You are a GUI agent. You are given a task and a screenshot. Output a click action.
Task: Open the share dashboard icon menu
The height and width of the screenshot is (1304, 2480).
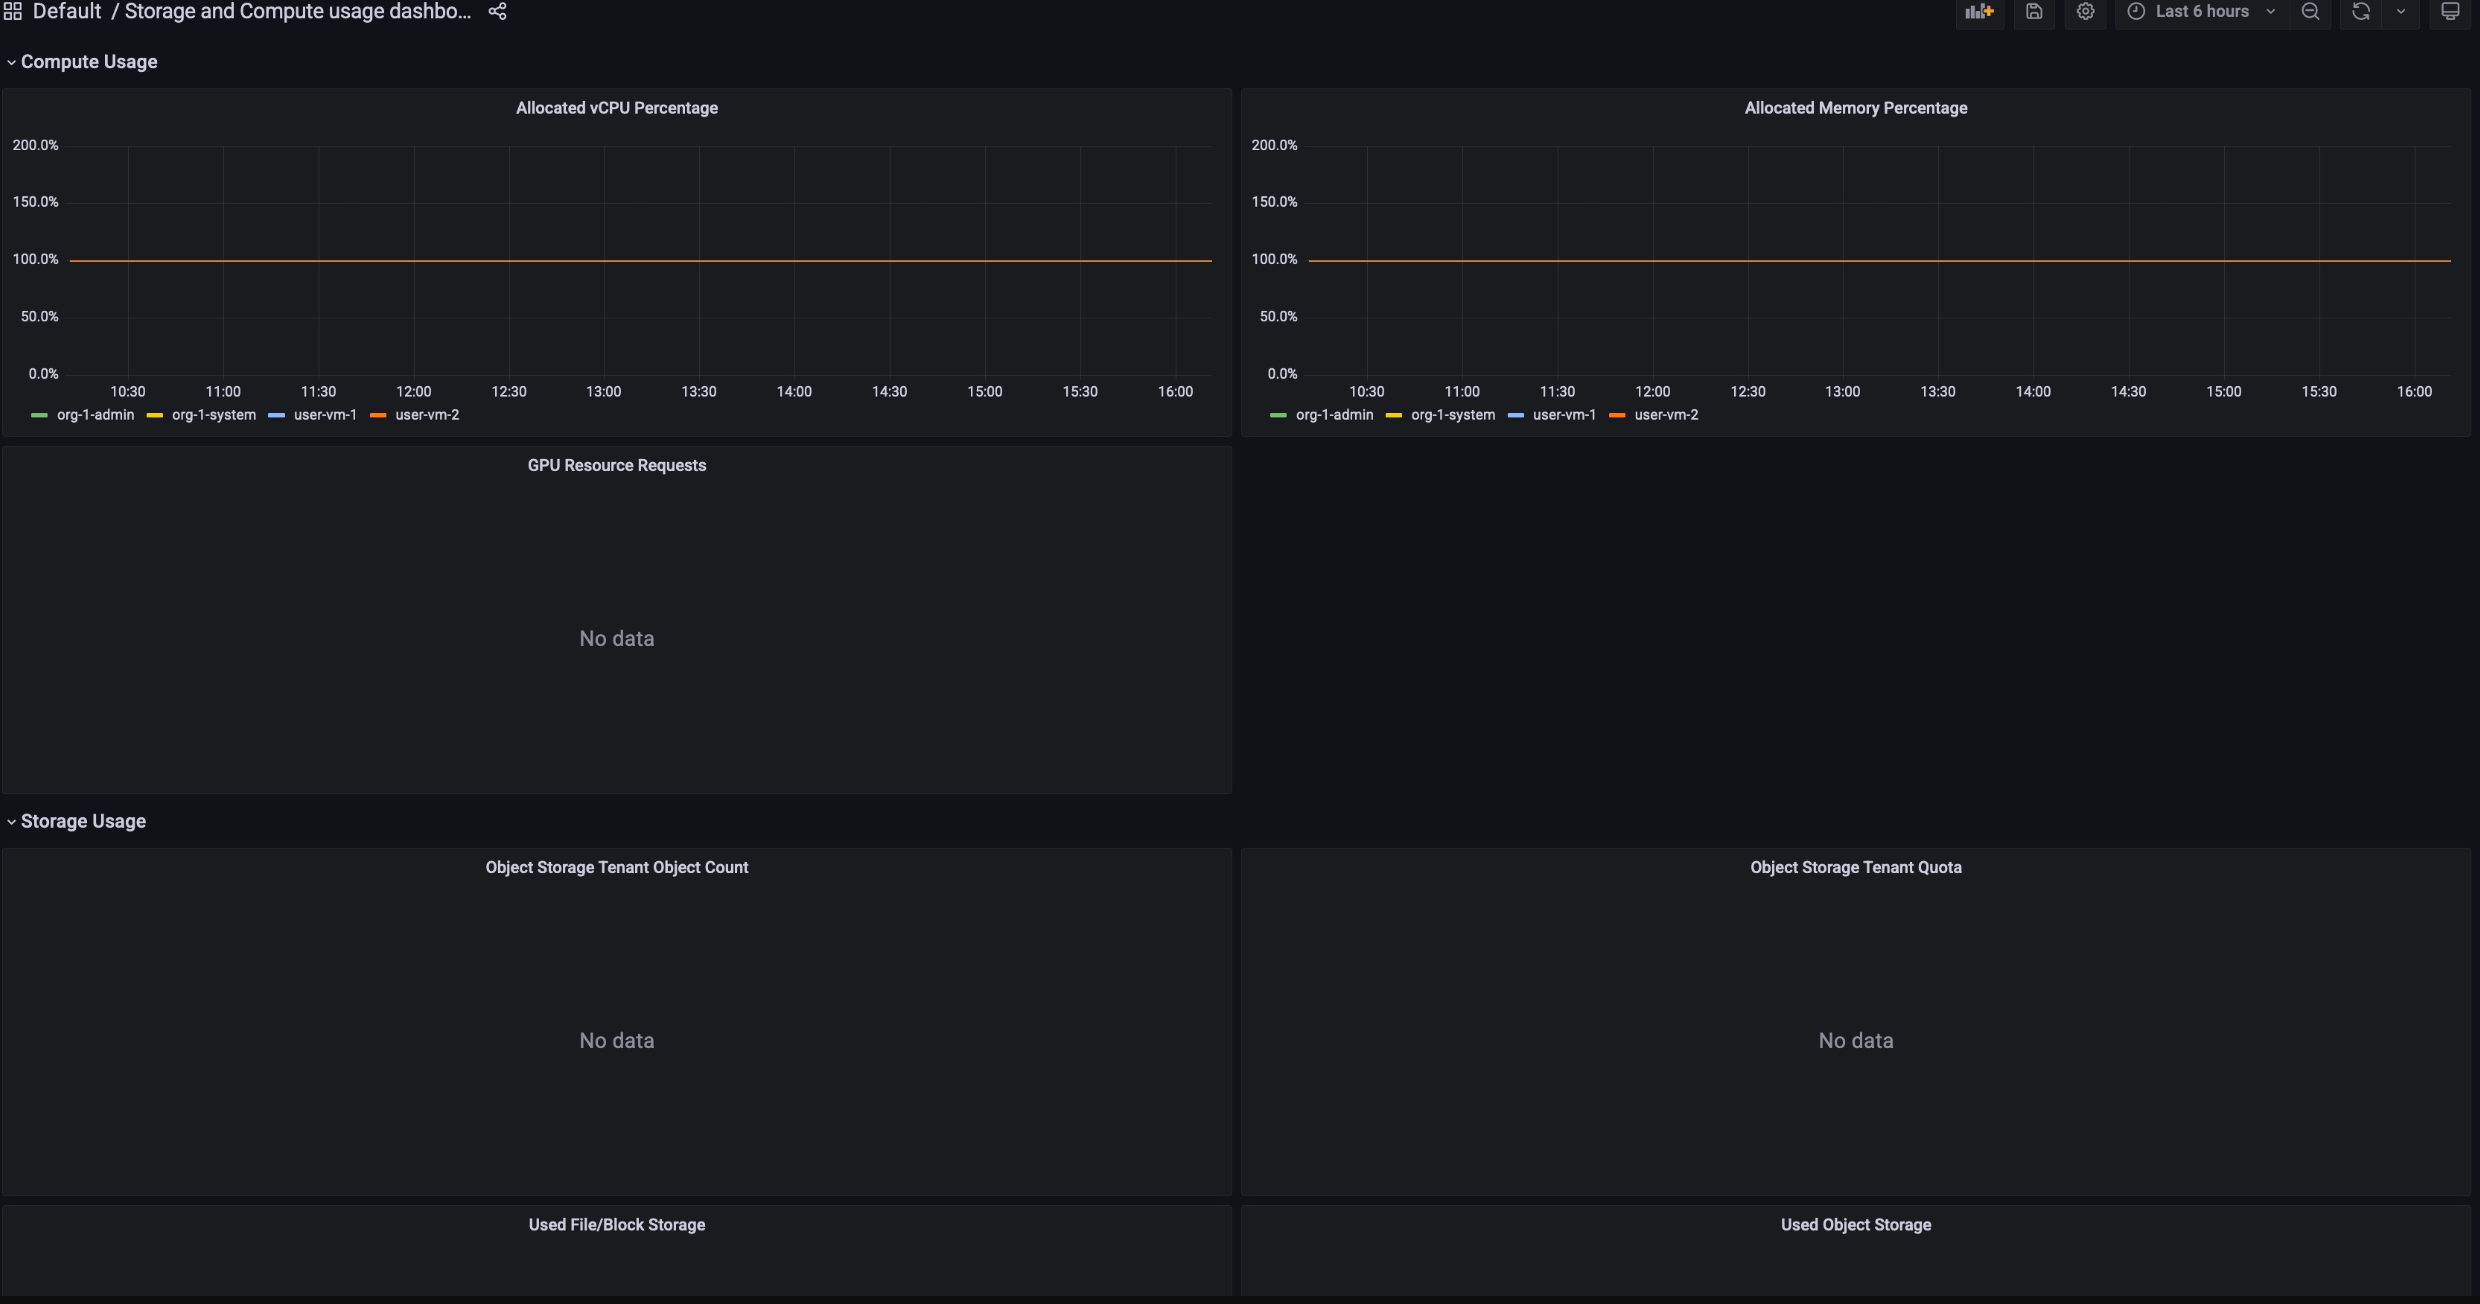click(497, 13)
